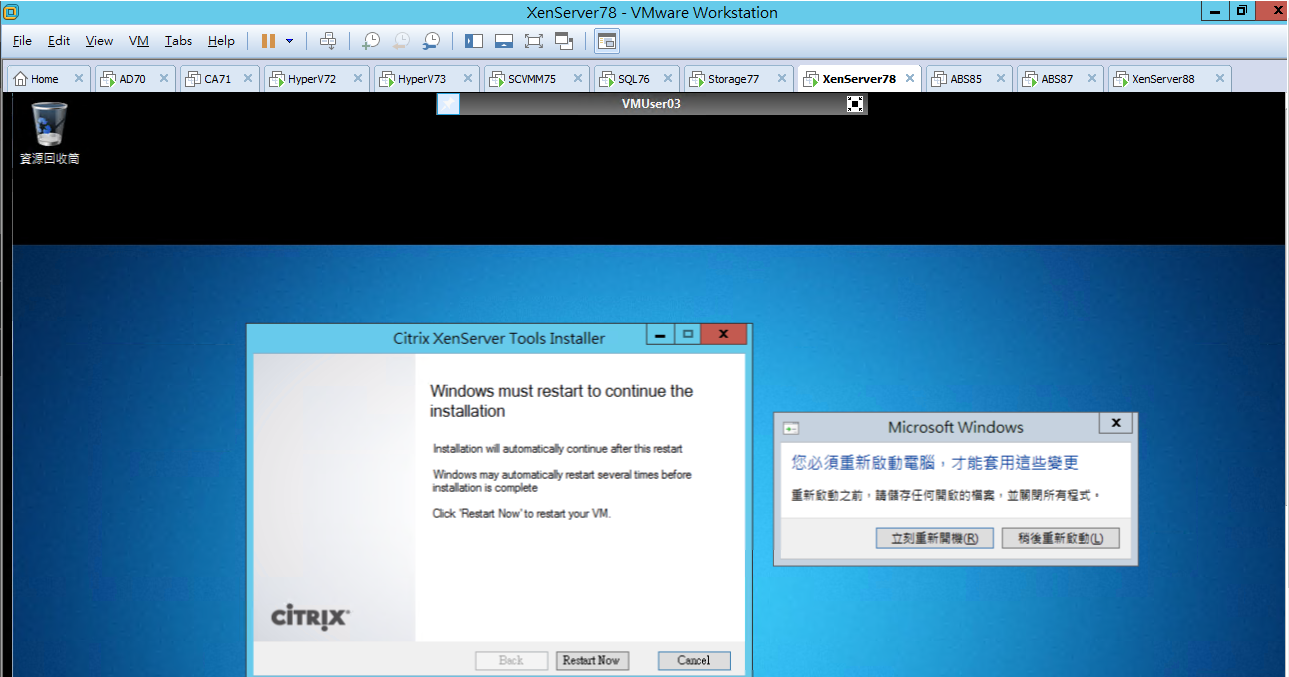Close the Citrix XenServer Tools Installer window
Viewport: 1289px width, 677px height.
pos(724,335)
